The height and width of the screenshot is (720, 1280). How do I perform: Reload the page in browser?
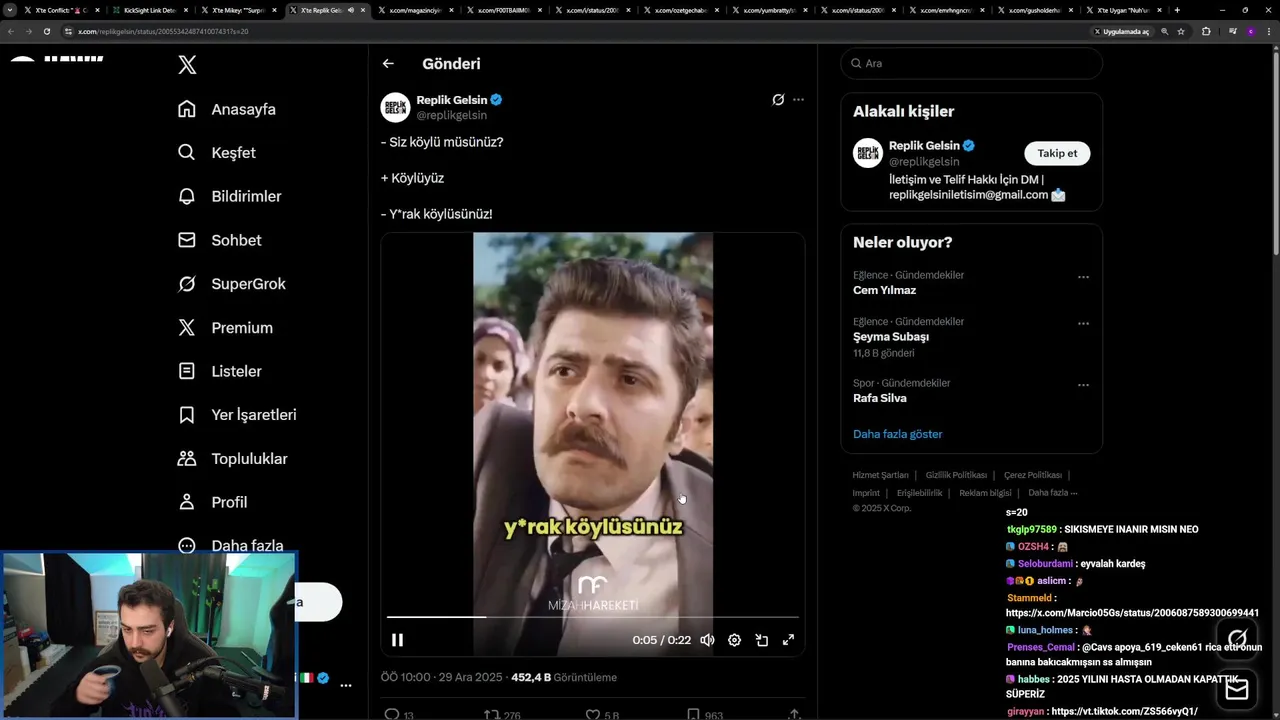[46, 31]
